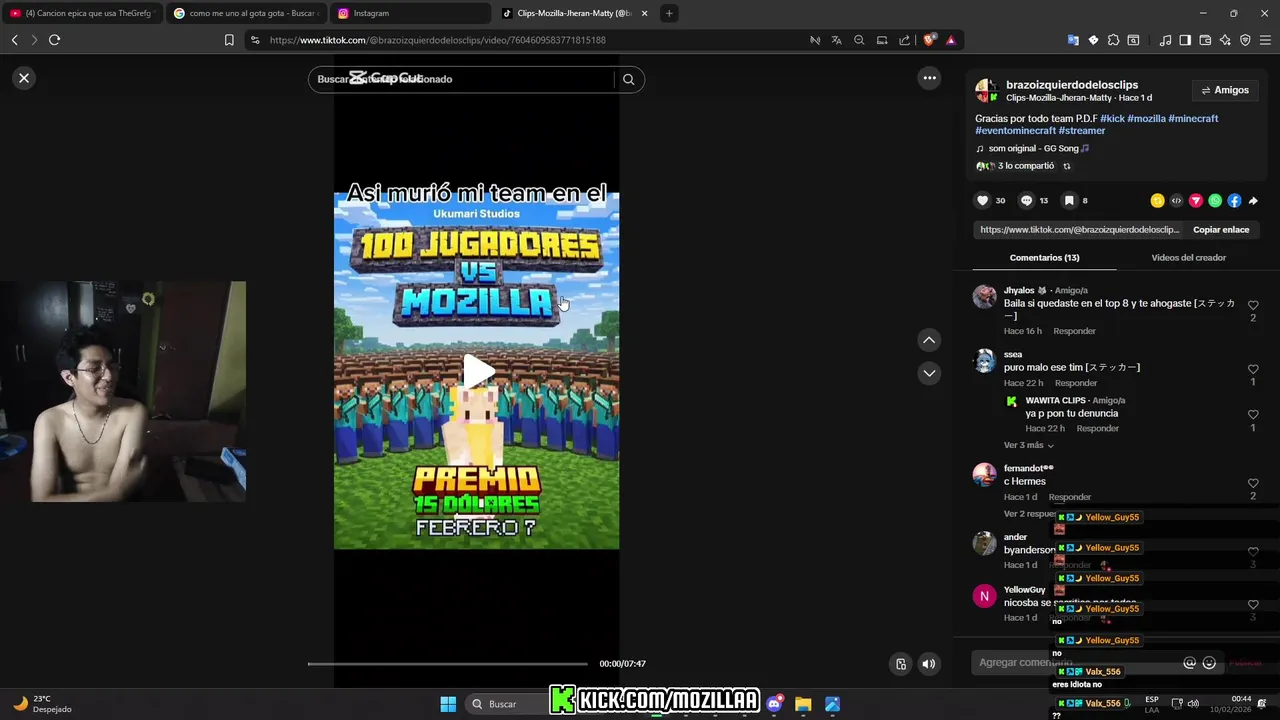The image size is (1280, 720).
Task: Toggle the browser sidebar panel icon
Action: coord(1185,40)
